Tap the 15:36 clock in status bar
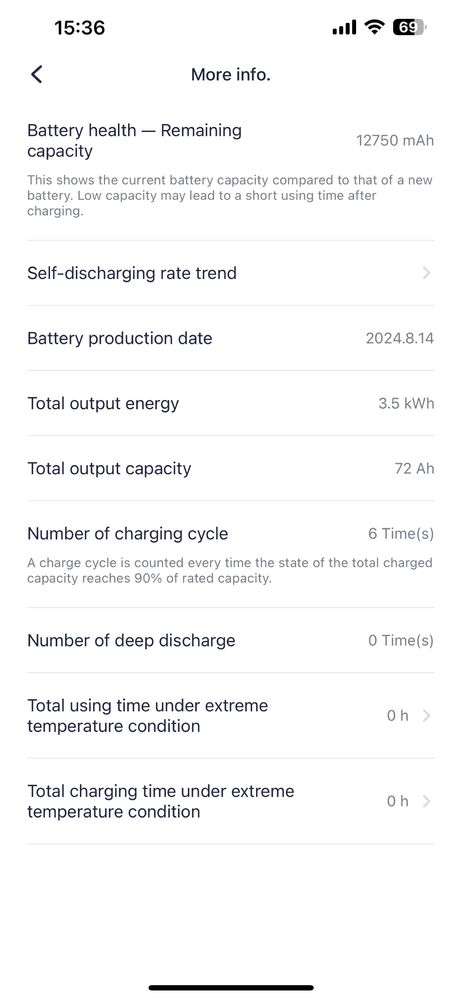The width and height of the screenshot is (462, 999). click(x=80, y=27)
